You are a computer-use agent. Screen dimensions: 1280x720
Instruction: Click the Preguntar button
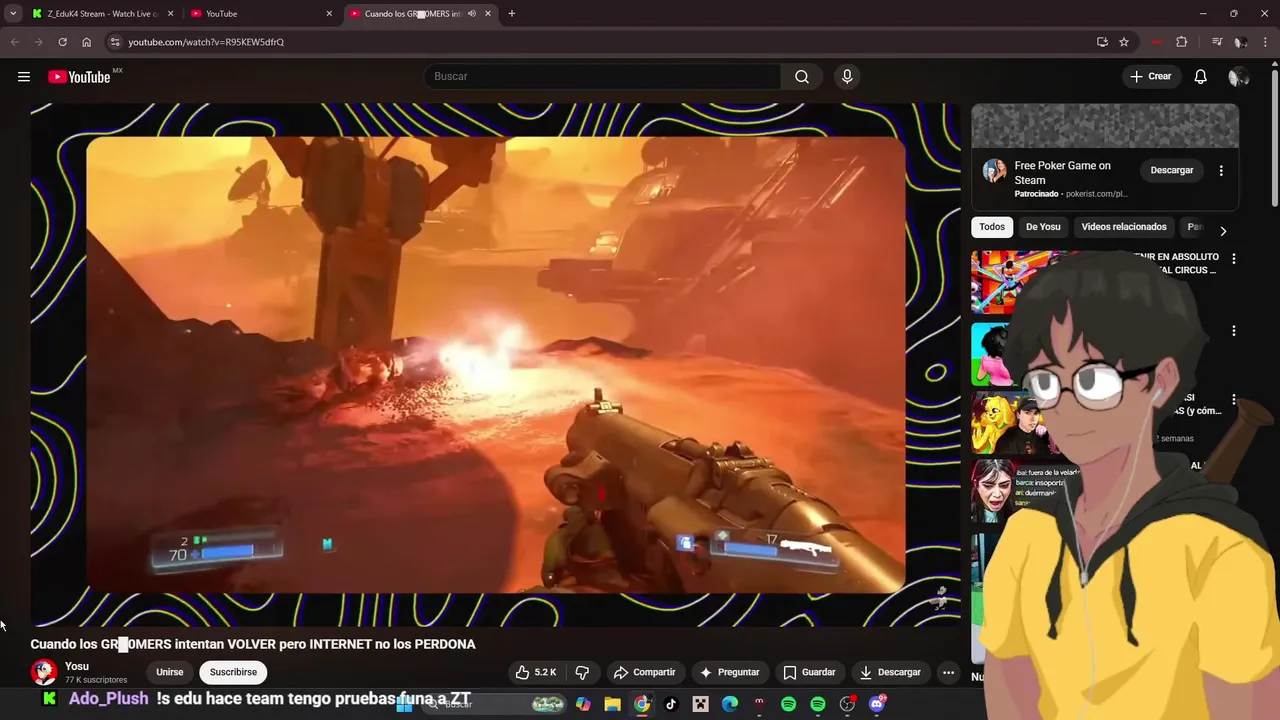point(730,672)
